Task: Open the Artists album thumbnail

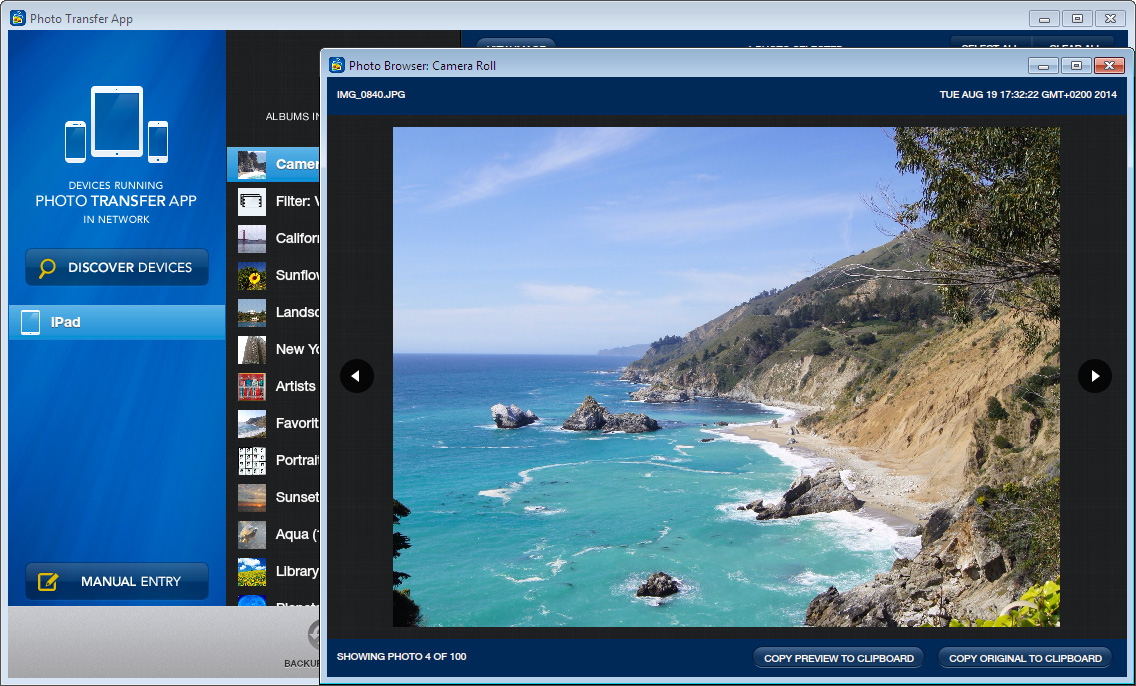Action: [x=251, y=386]
